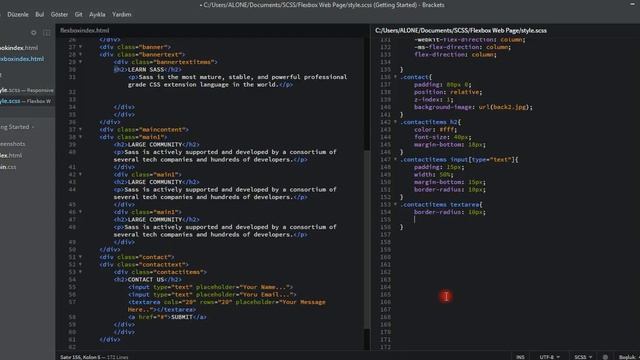Click the 'color: #fff;' declaration
This screenshot has height=360, width=640.
(435, 129)
